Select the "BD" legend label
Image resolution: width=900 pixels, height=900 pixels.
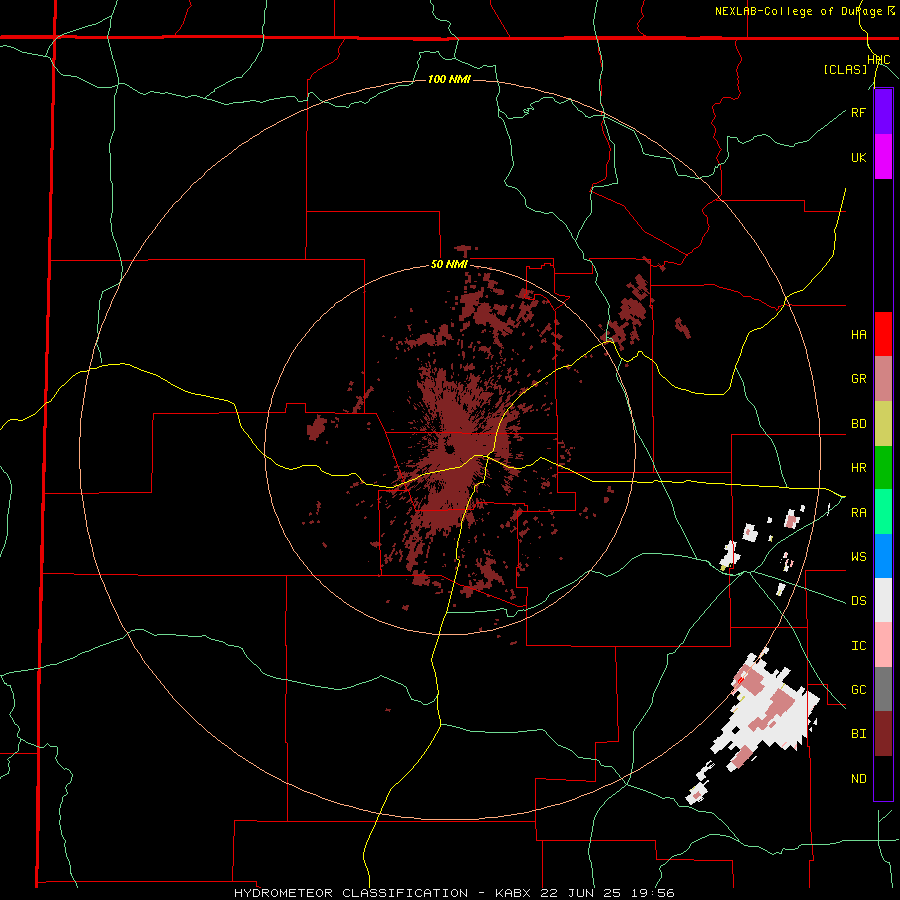858,424
